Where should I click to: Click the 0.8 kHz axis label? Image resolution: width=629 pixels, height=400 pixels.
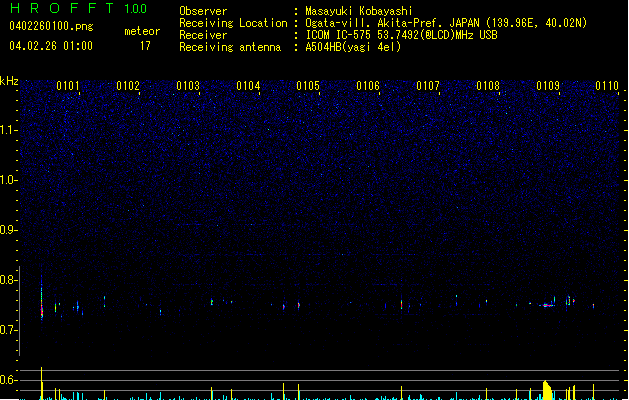(x=9, y=280)
